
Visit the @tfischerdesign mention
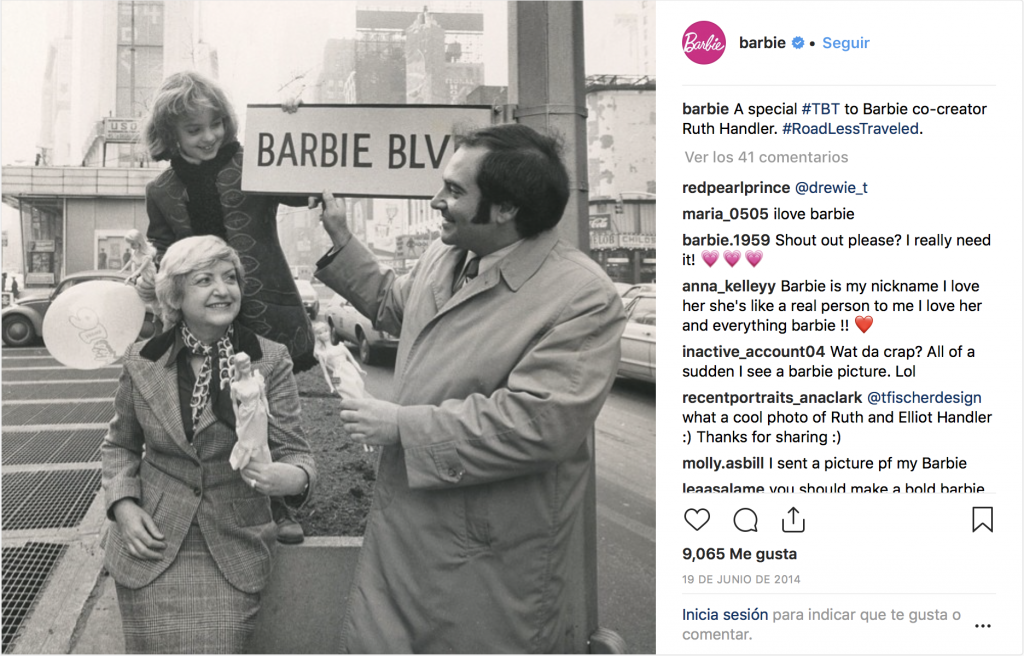pyautogui.click(x=924, y=398)
